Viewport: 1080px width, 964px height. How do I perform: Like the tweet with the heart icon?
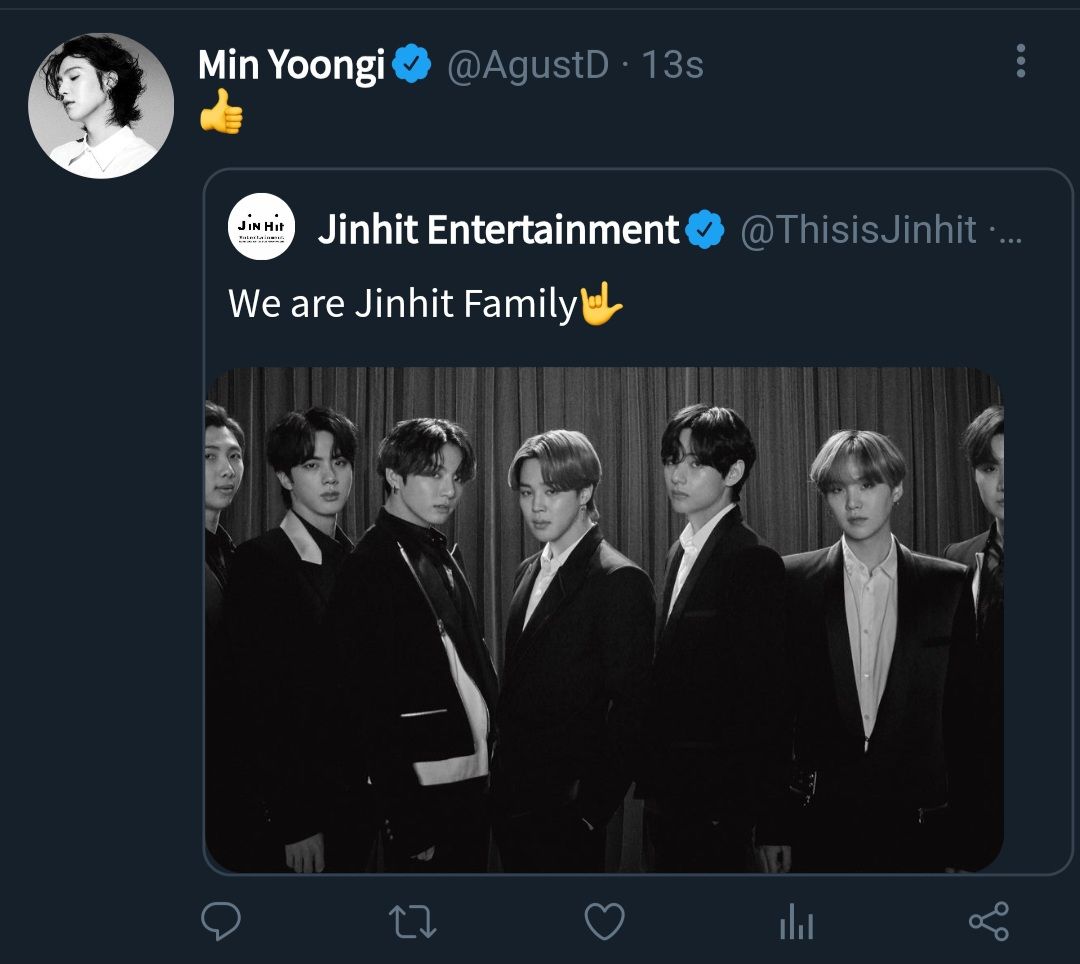[604, 921]
